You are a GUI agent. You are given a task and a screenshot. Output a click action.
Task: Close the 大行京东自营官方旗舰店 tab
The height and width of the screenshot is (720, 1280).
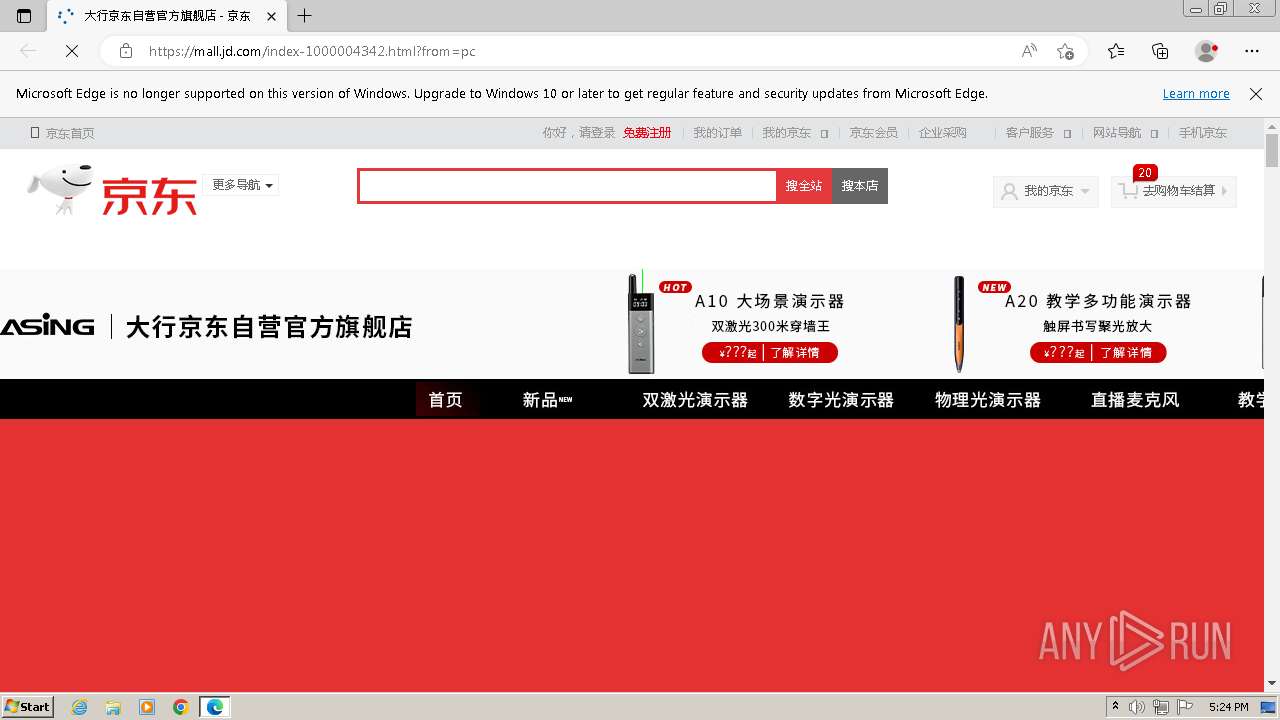pos(271,16)
